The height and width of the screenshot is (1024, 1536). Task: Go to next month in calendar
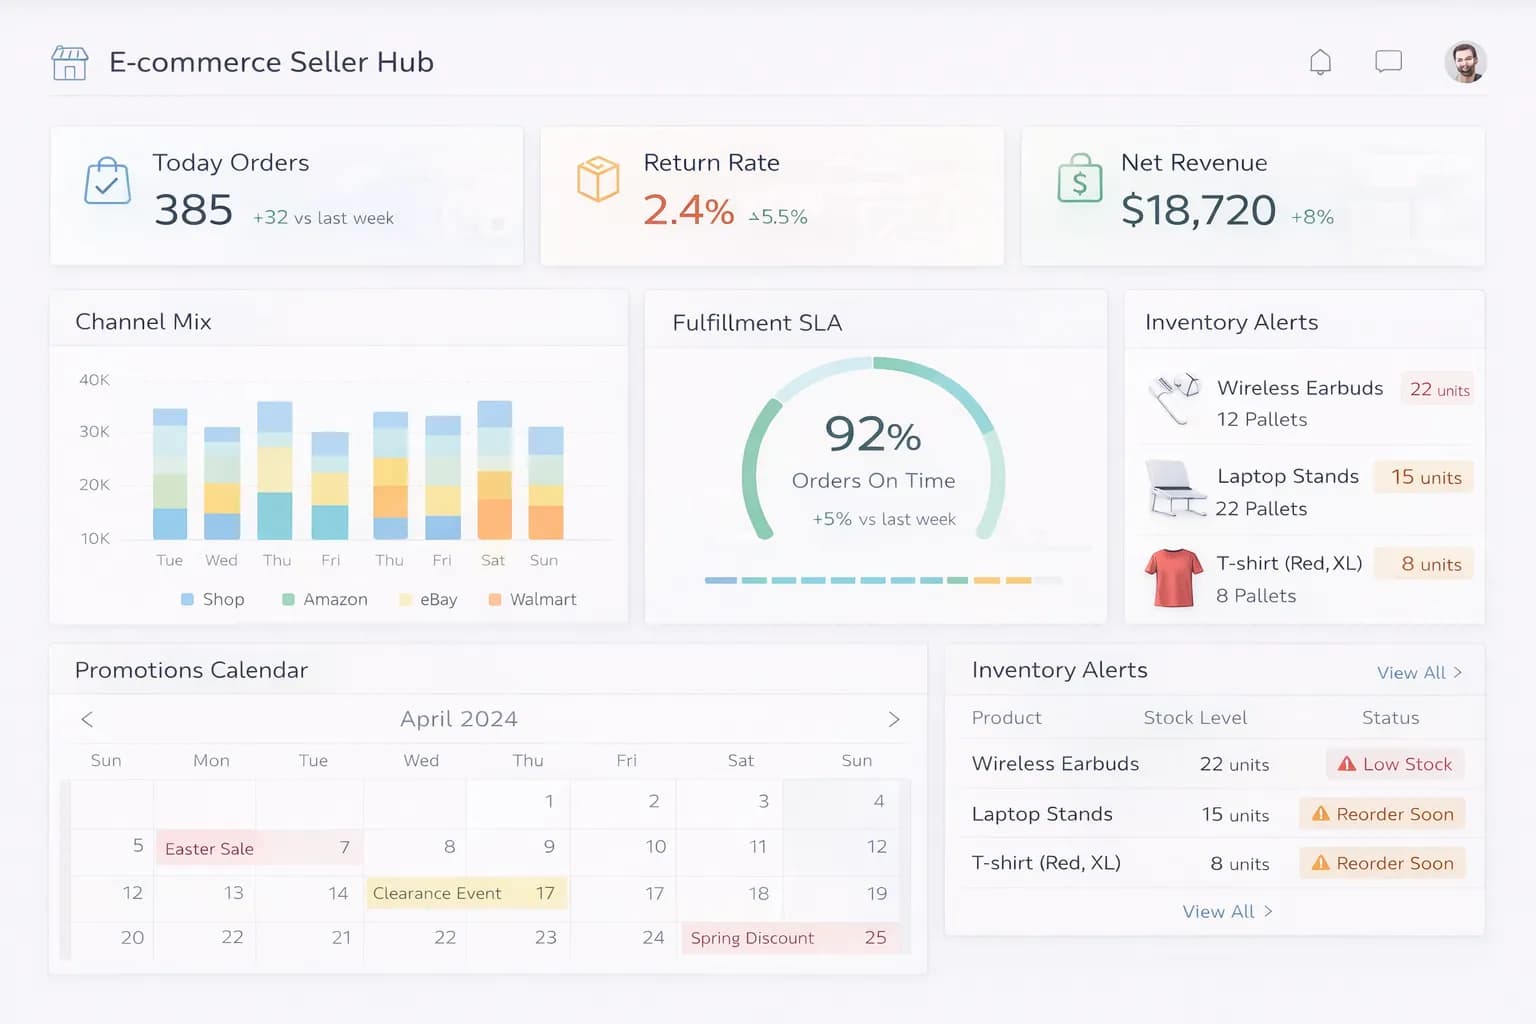pyautogui.click(x=894, y=719)
